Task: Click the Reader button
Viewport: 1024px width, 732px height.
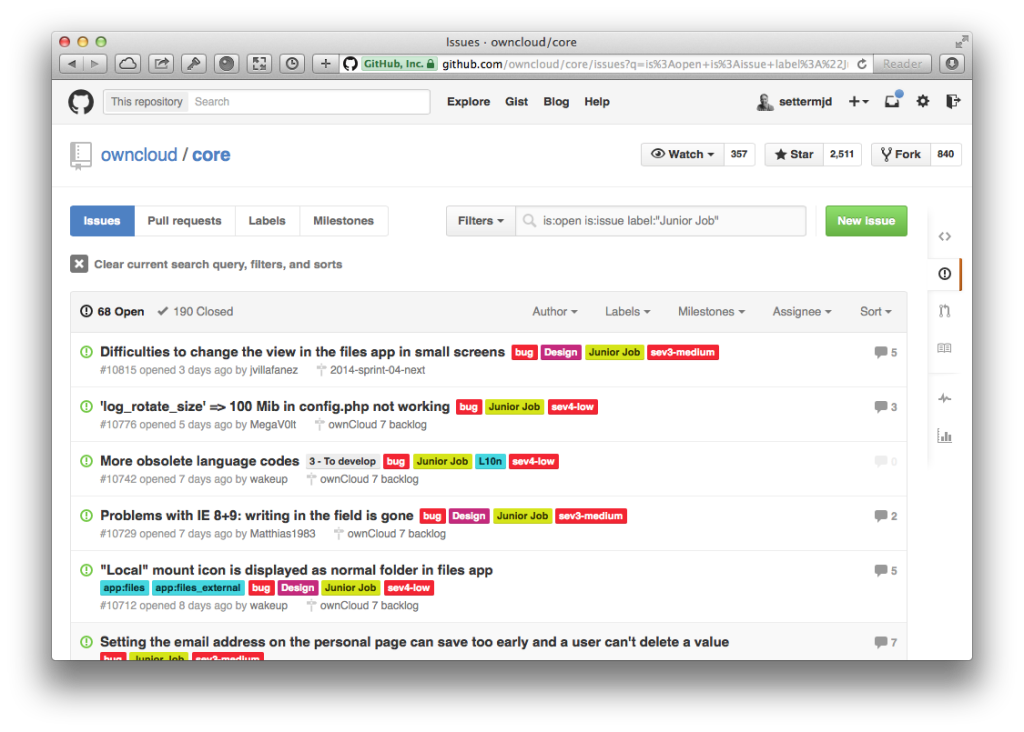Action: (902, 64)
